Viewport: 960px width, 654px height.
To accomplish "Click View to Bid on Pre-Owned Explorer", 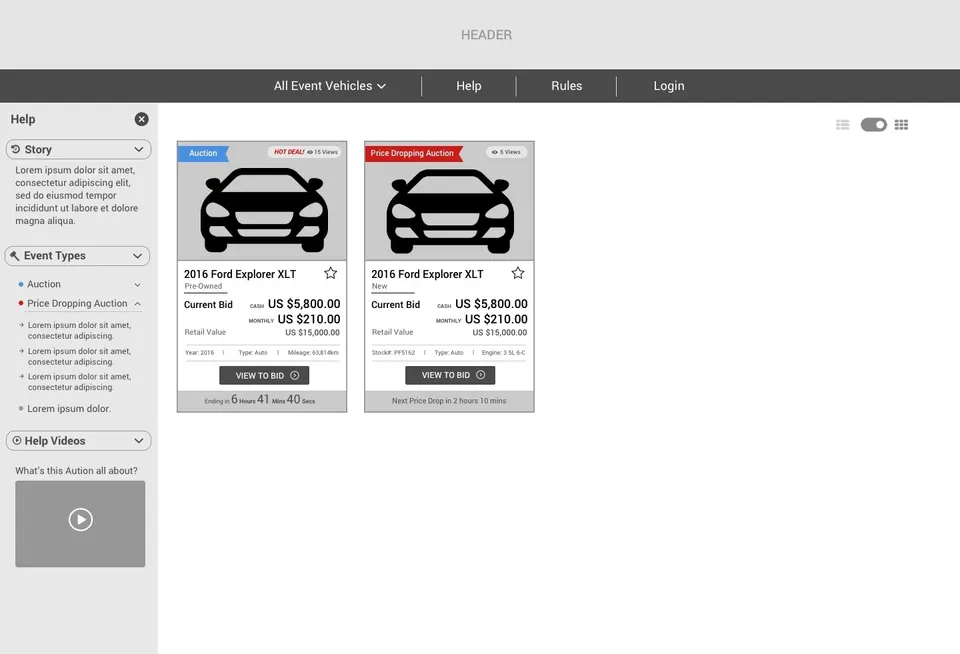I will pyautogui.click(x=264, y=375).
